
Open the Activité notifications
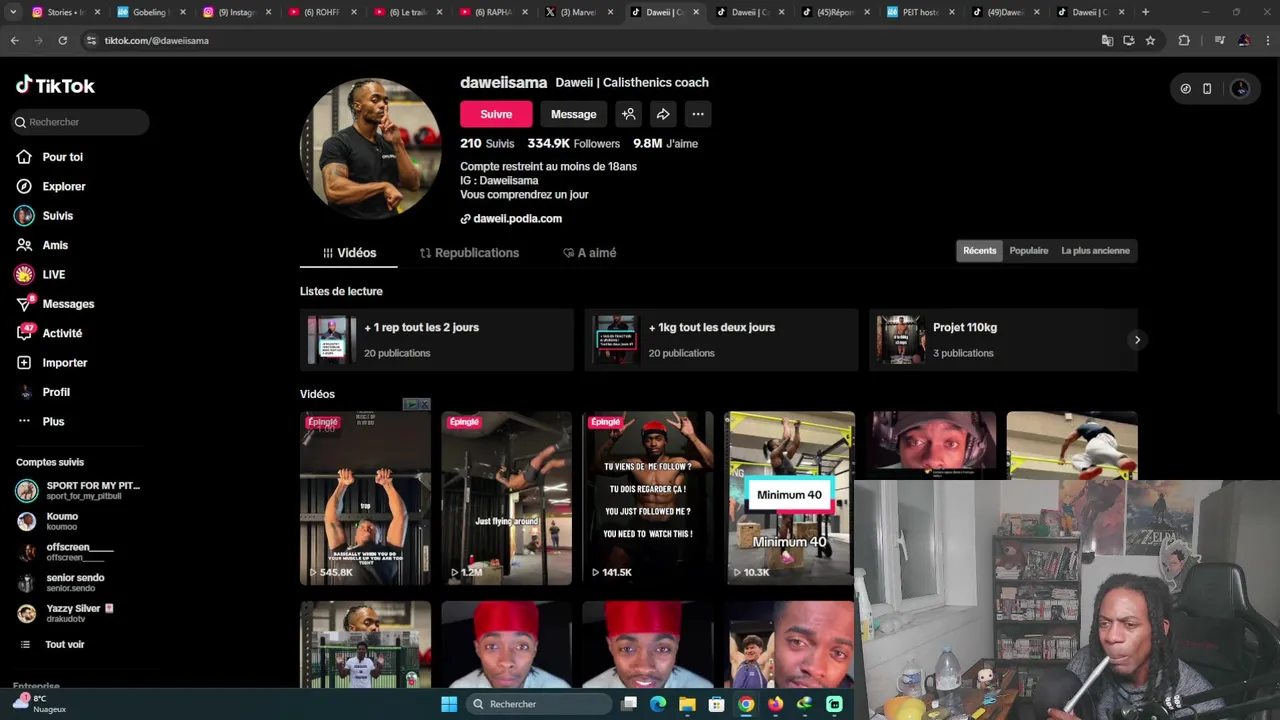point(62,333)
